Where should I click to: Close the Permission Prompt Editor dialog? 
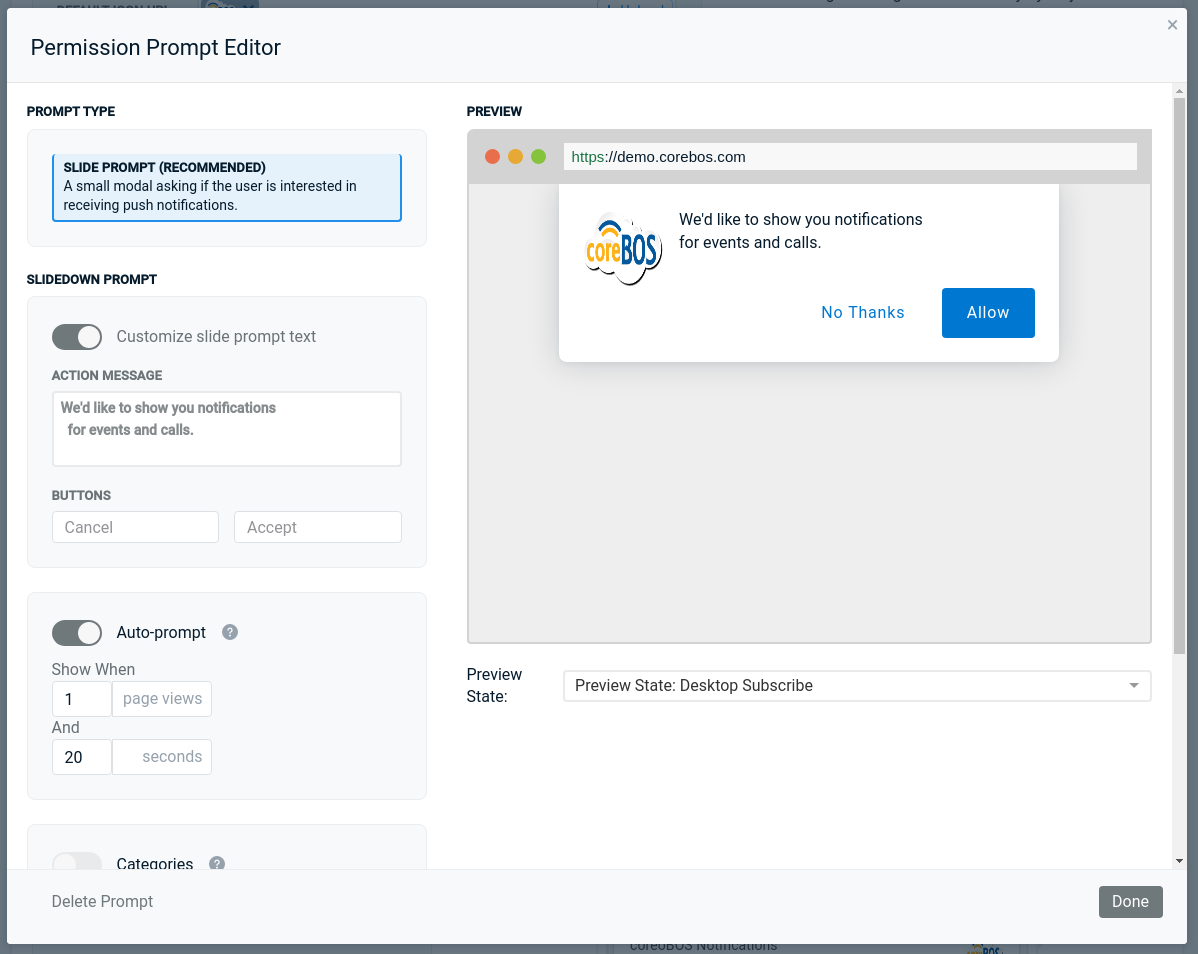pyautogui.click(x=1172, y=25)
